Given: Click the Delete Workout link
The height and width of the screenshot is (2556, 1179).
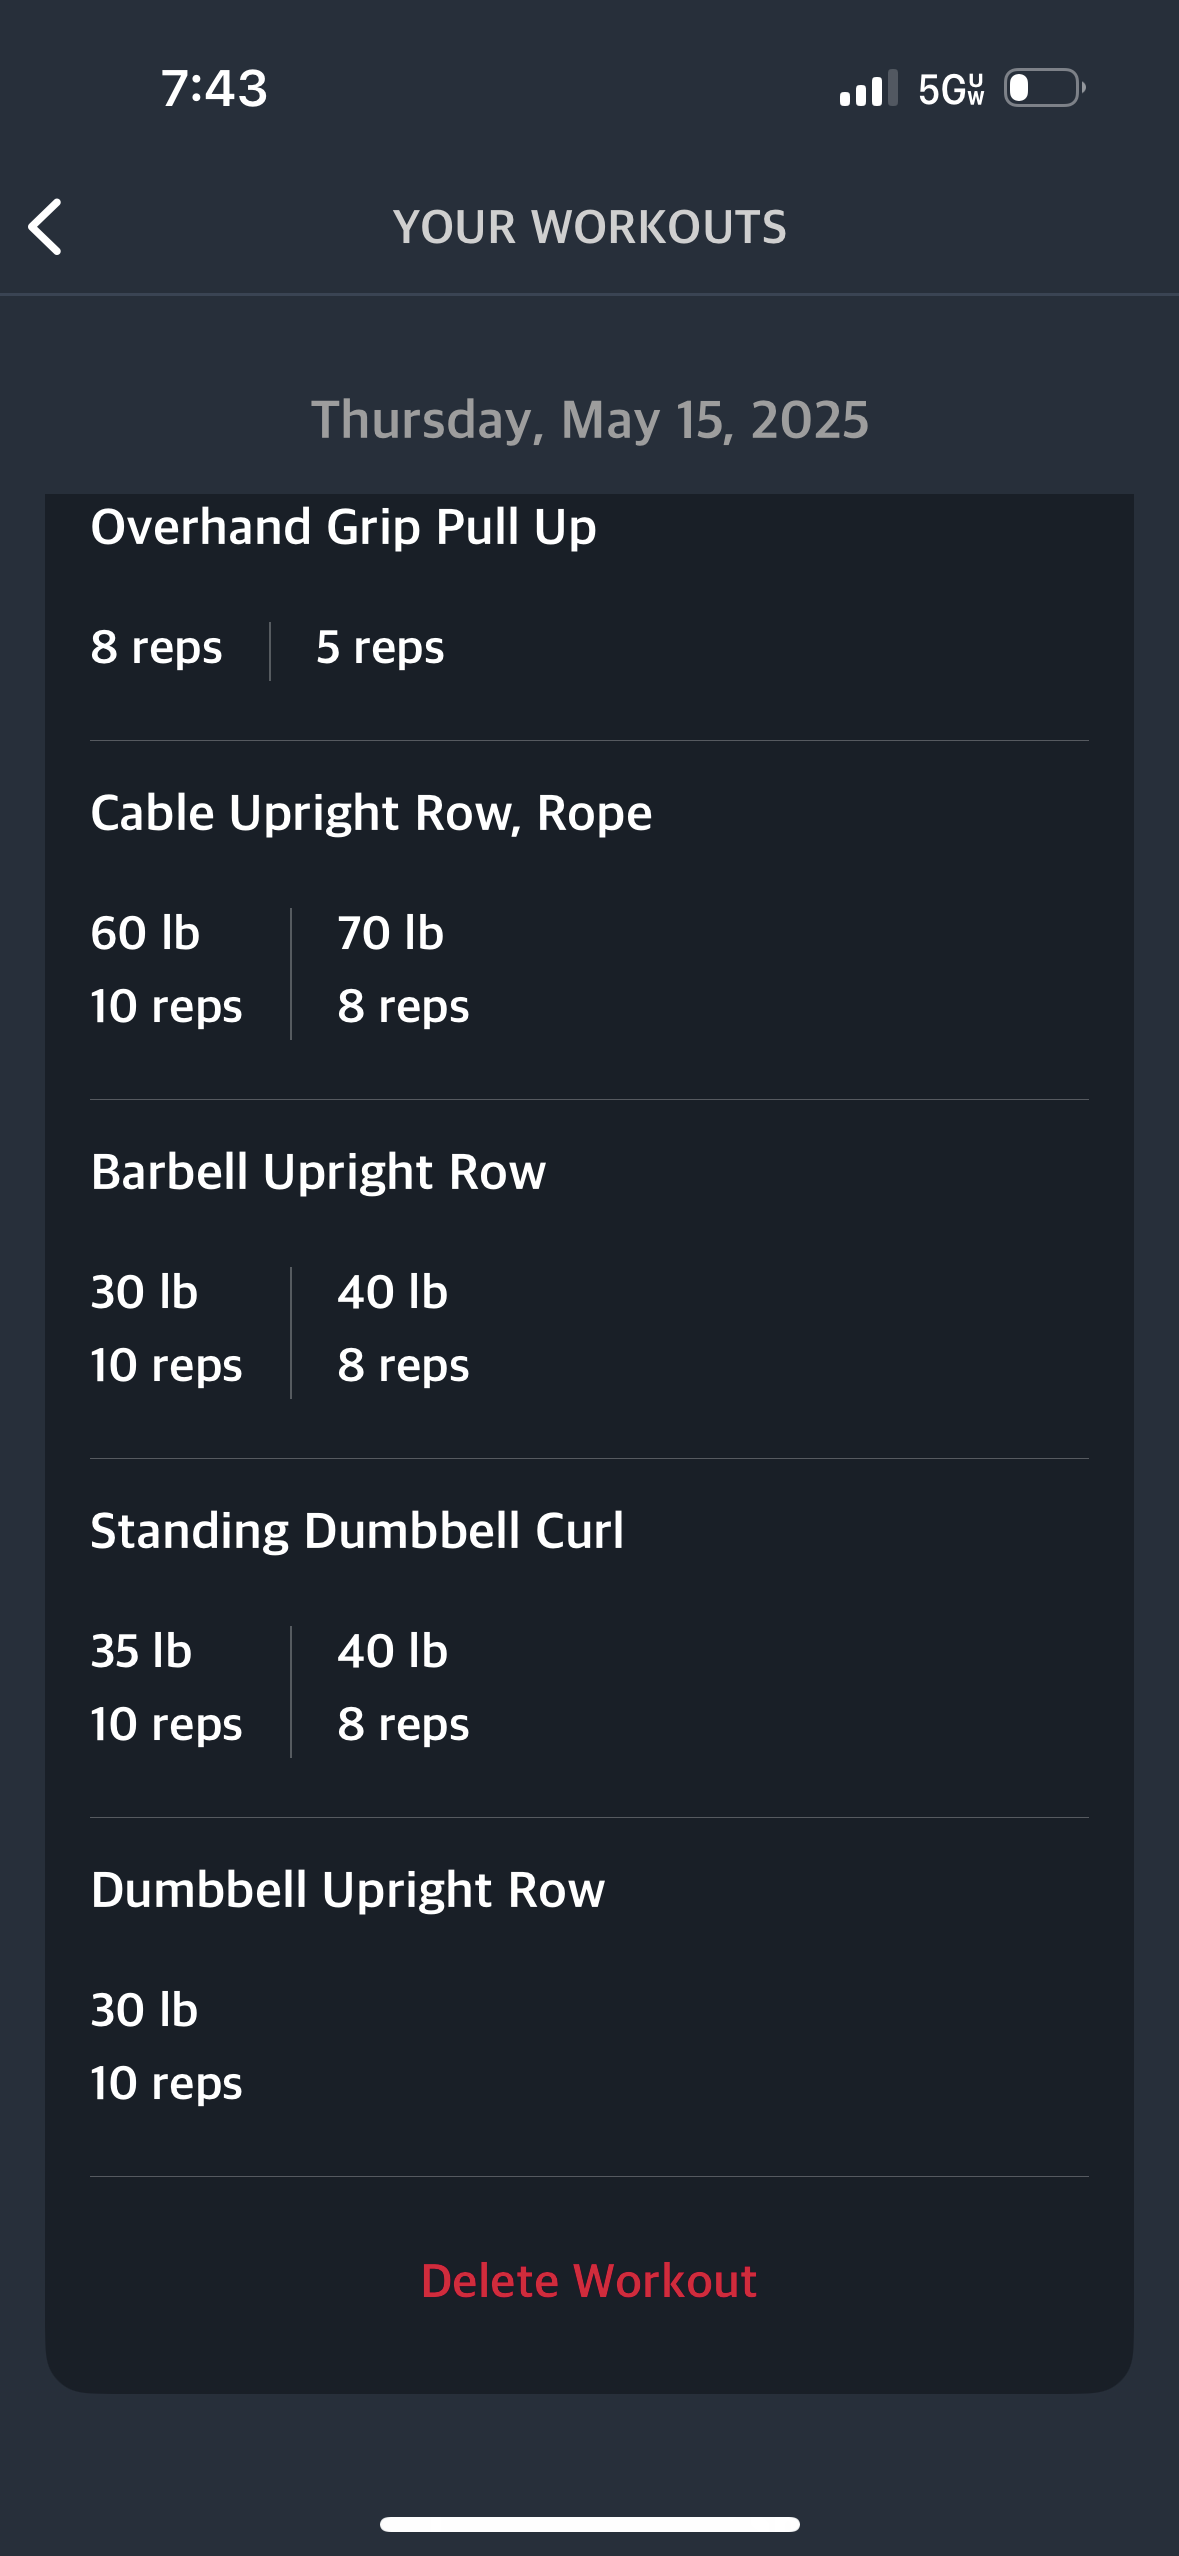Looking at the screenshot, I should point(589,2281).
